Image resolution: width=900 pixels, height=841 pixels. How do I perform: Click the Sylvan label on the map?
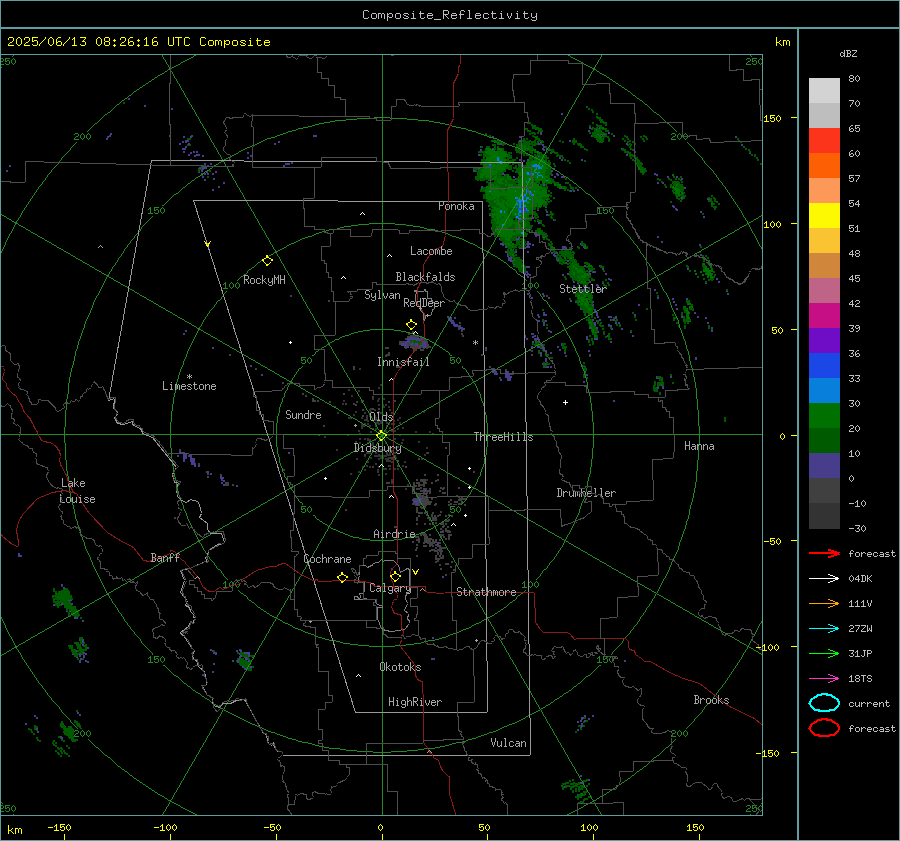382,295
